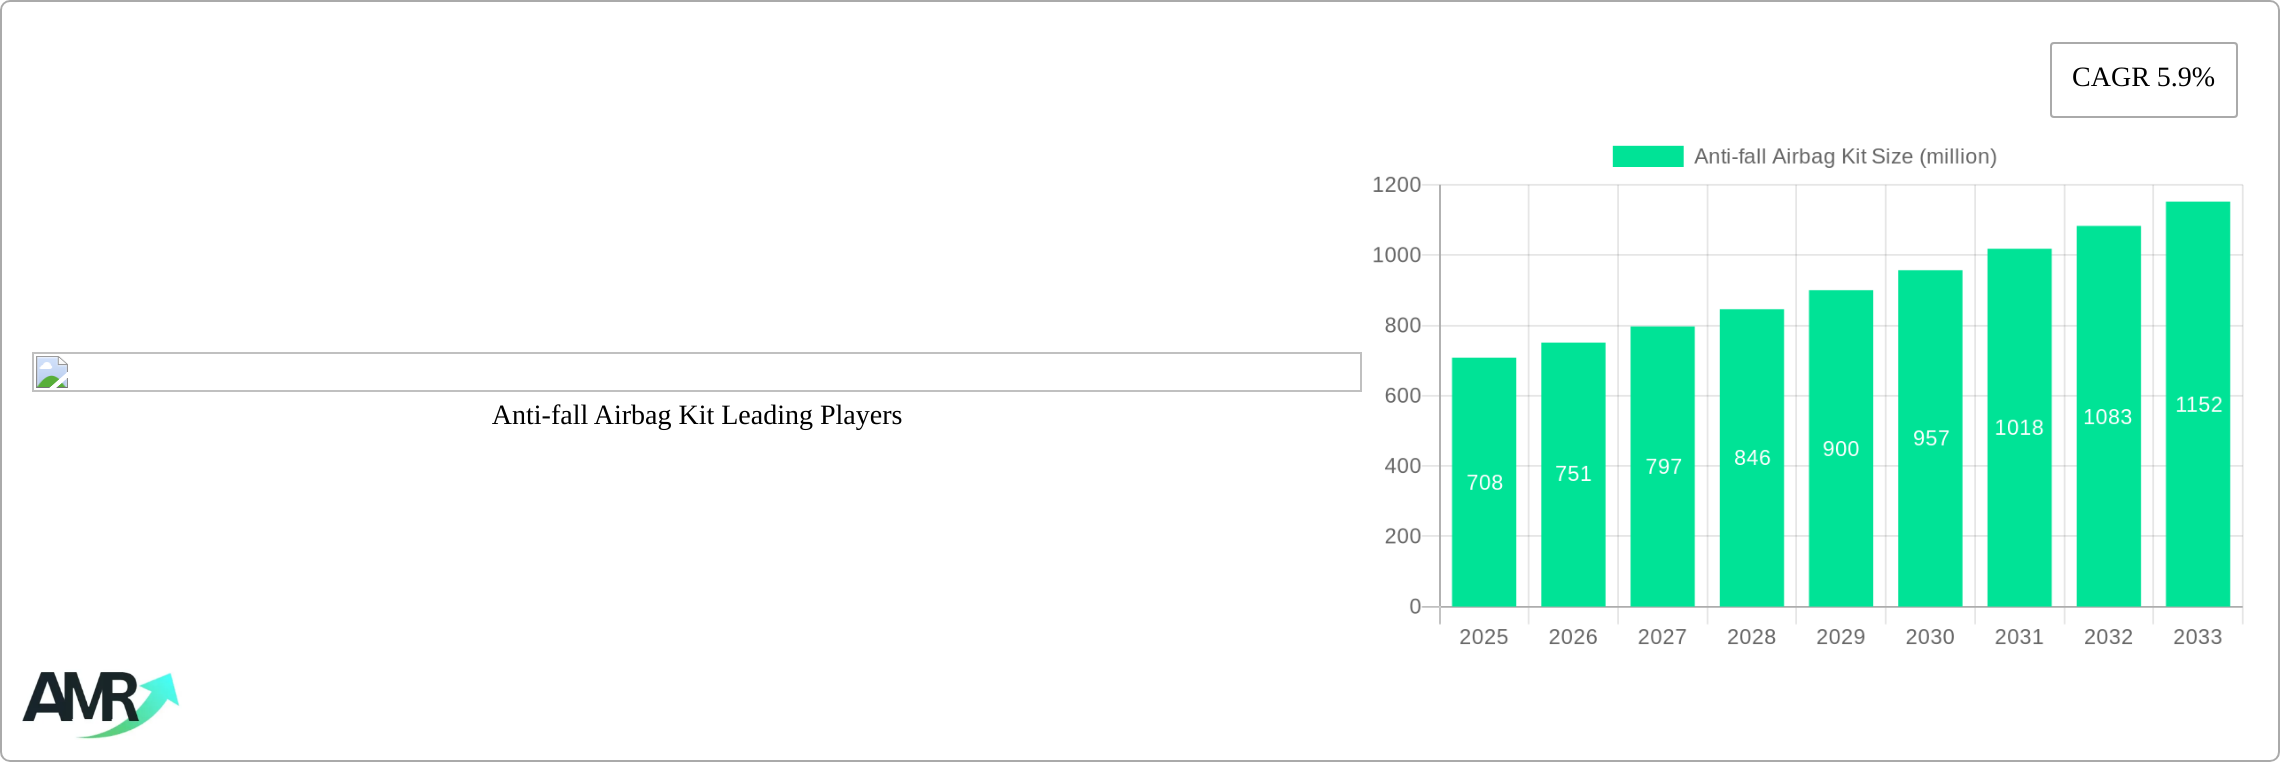
Task: Select the 2033 bar showing 1152
Action: pos(2198,404)
